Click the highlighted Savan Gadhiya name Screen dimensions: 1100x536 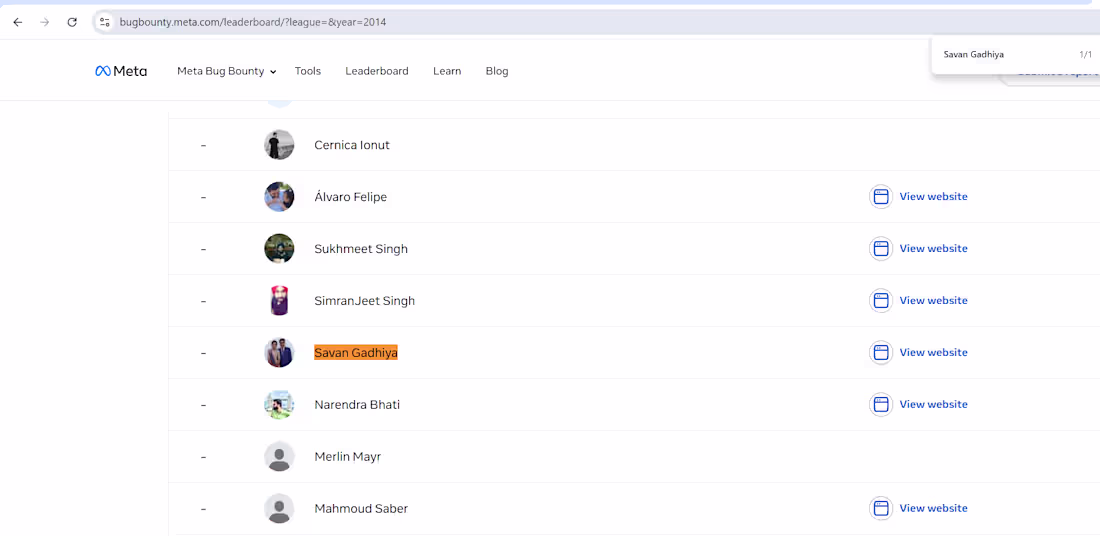pyautogui.click(x=356, y=352)
